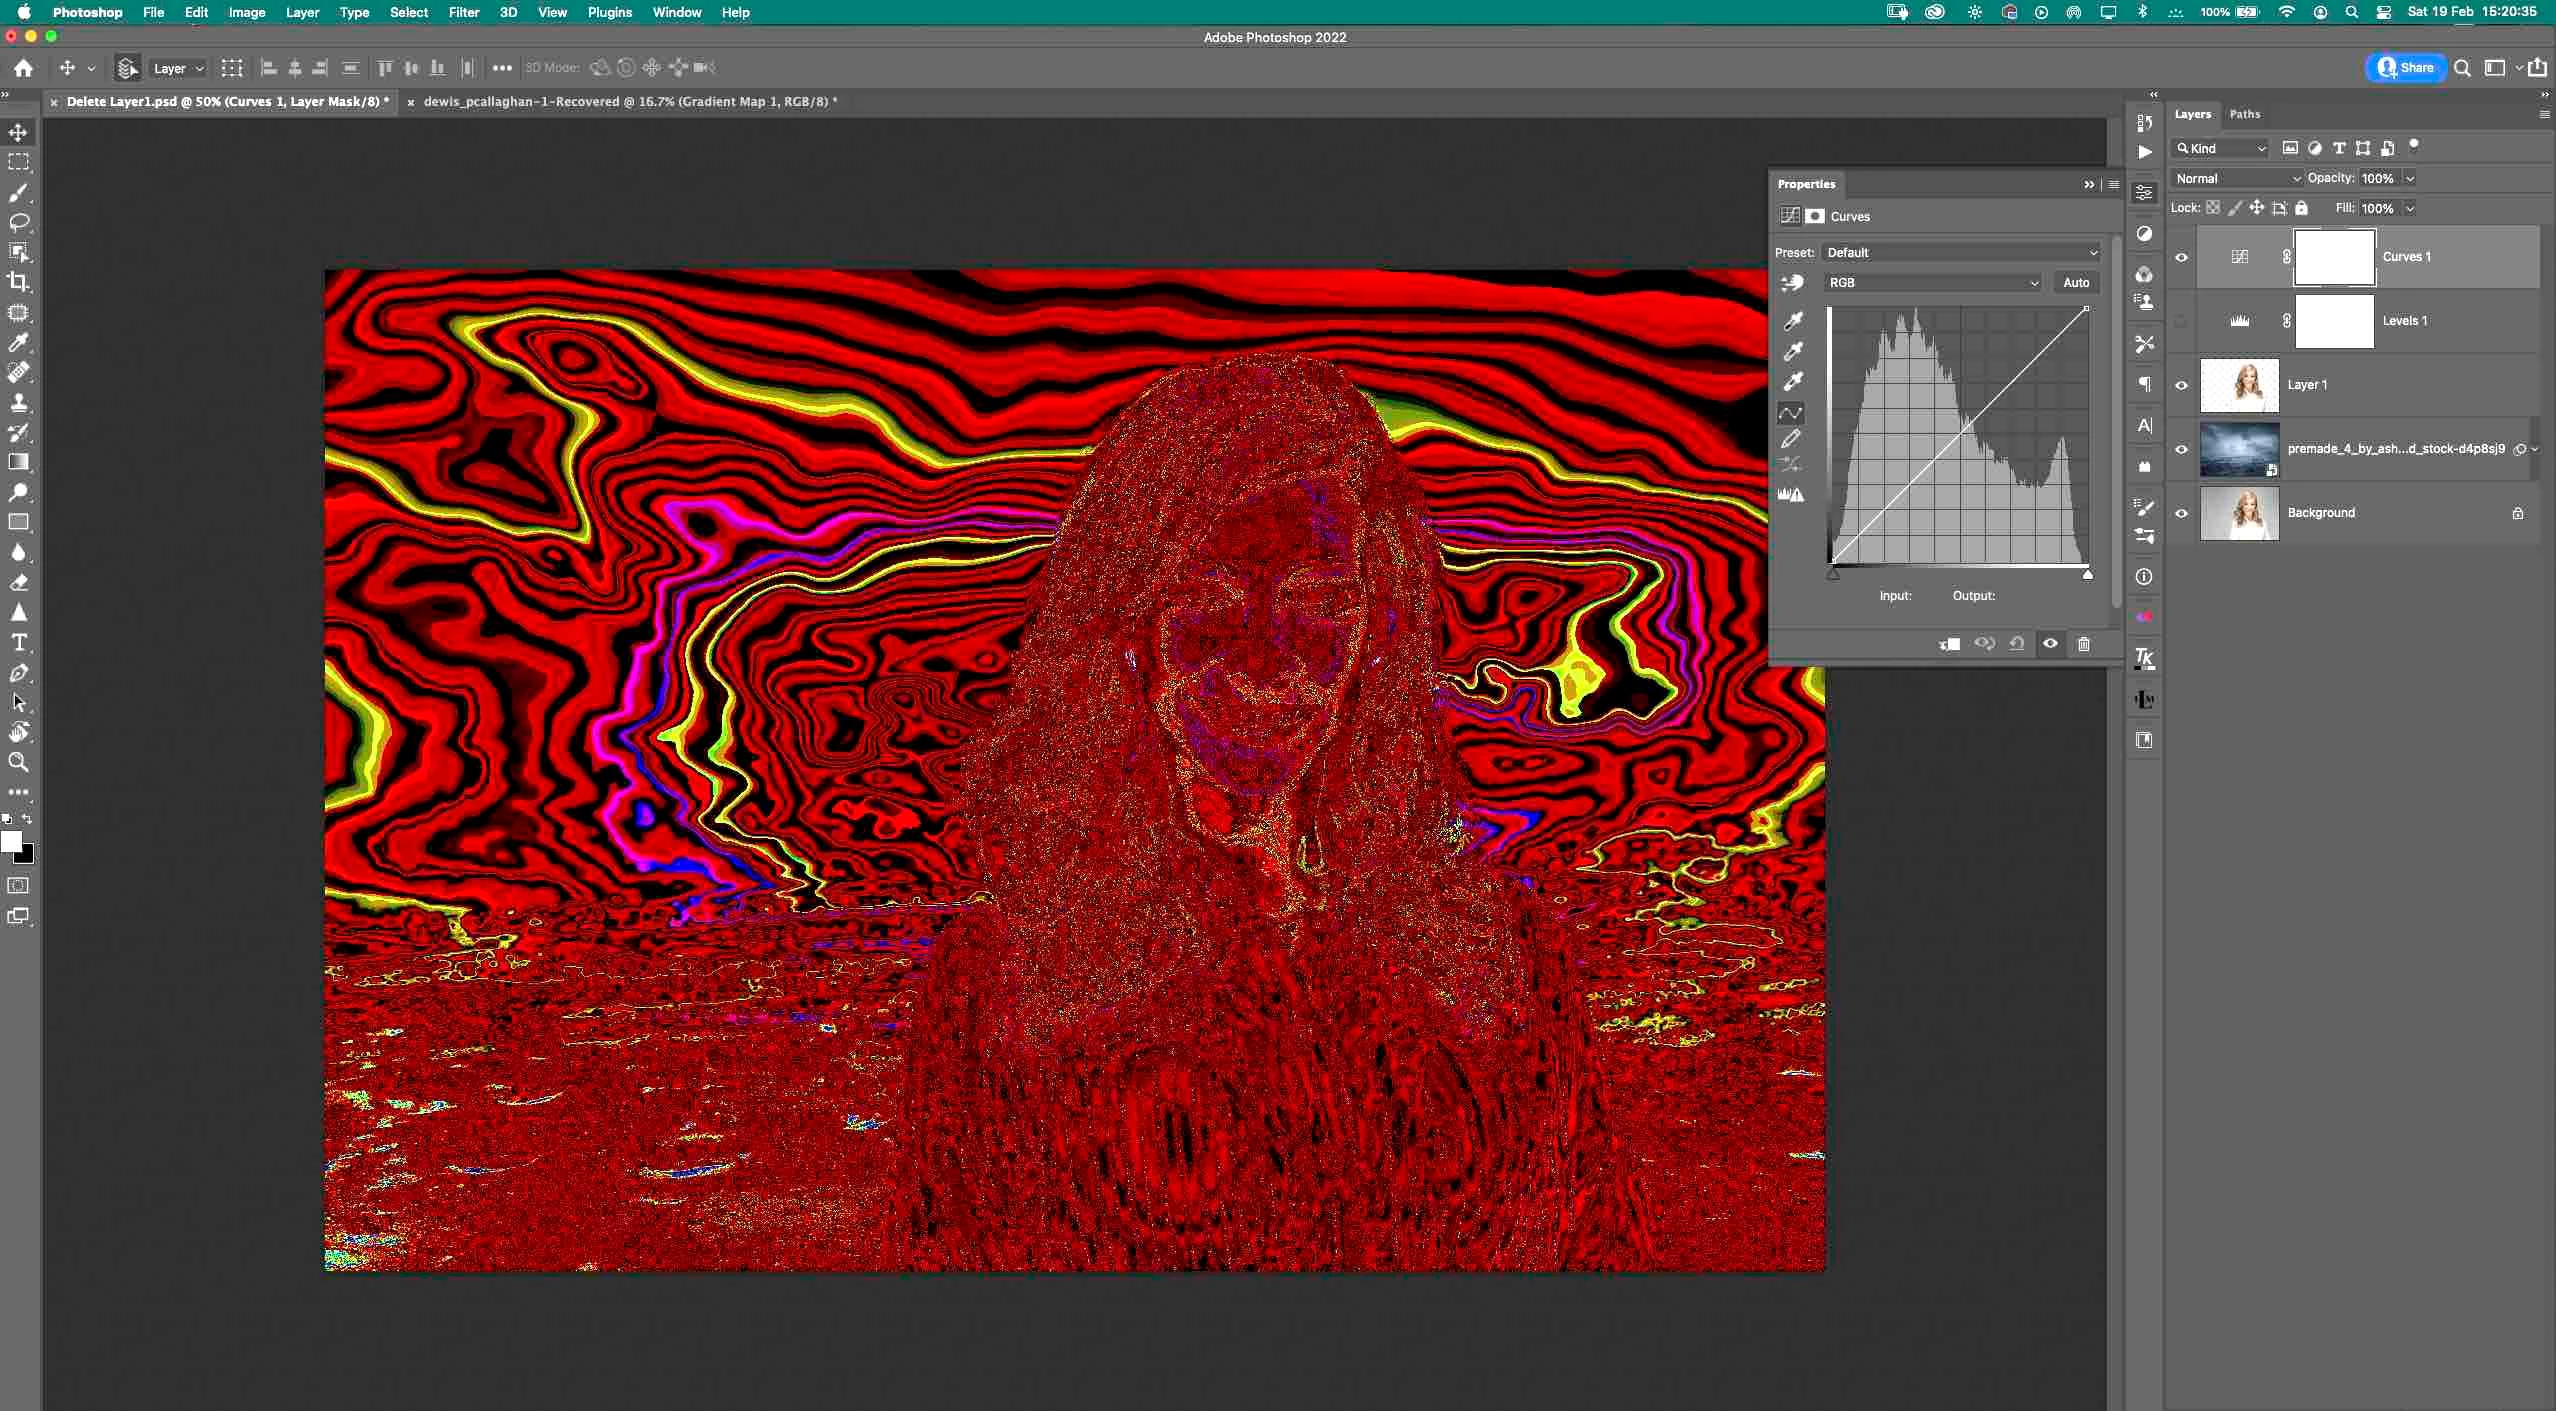Select the Zoom tool in toolbar
This screenshot has height=1411, width=2556.
point(18,762)
